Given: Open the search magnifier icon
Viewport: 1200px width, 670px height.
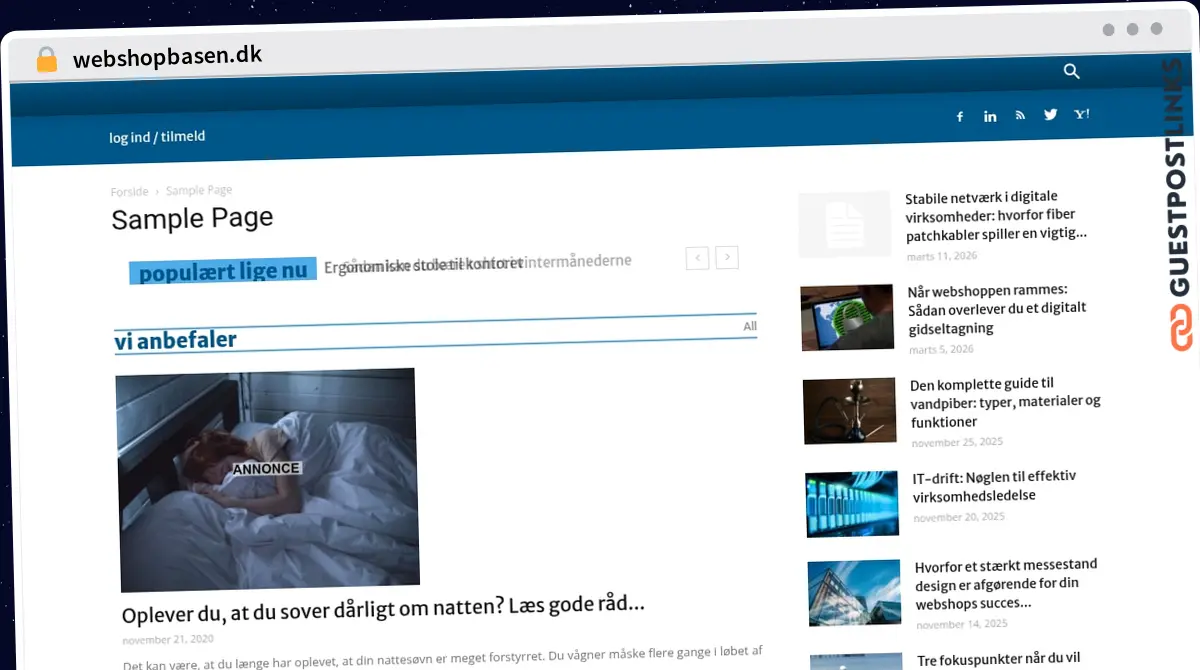Looking at the screenshot, I should pyautogui.click(x=1071, y=71).
